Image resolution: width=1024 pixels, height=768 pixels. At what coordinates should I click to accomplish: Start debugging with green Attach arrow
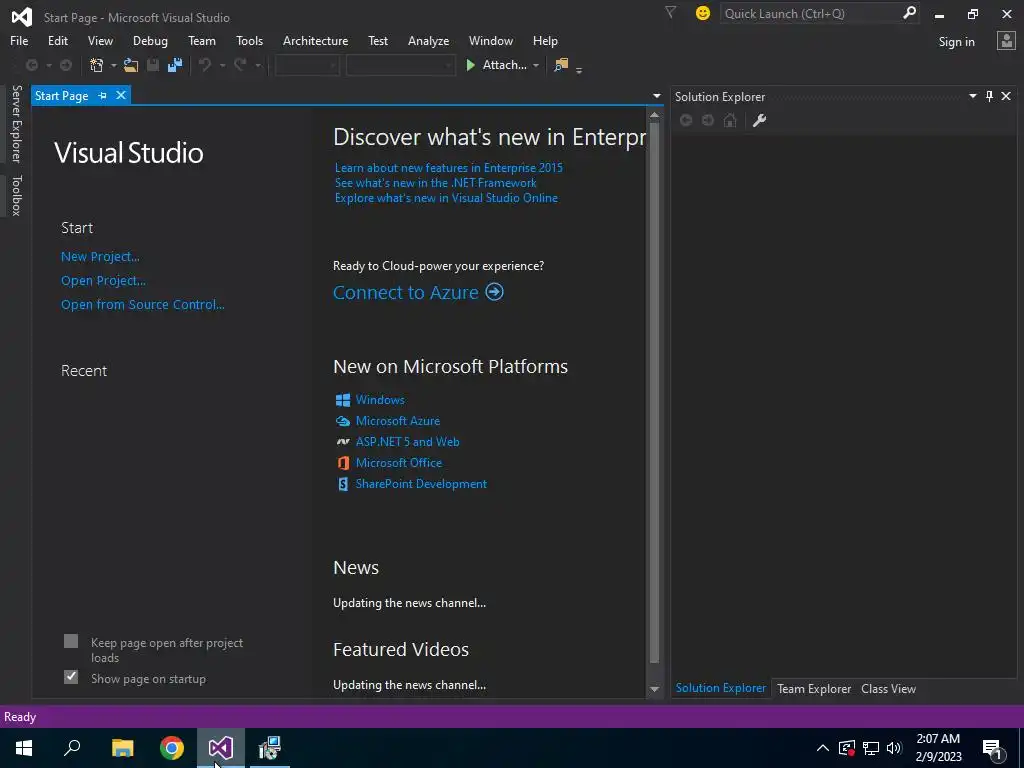[x=470, y=65]
